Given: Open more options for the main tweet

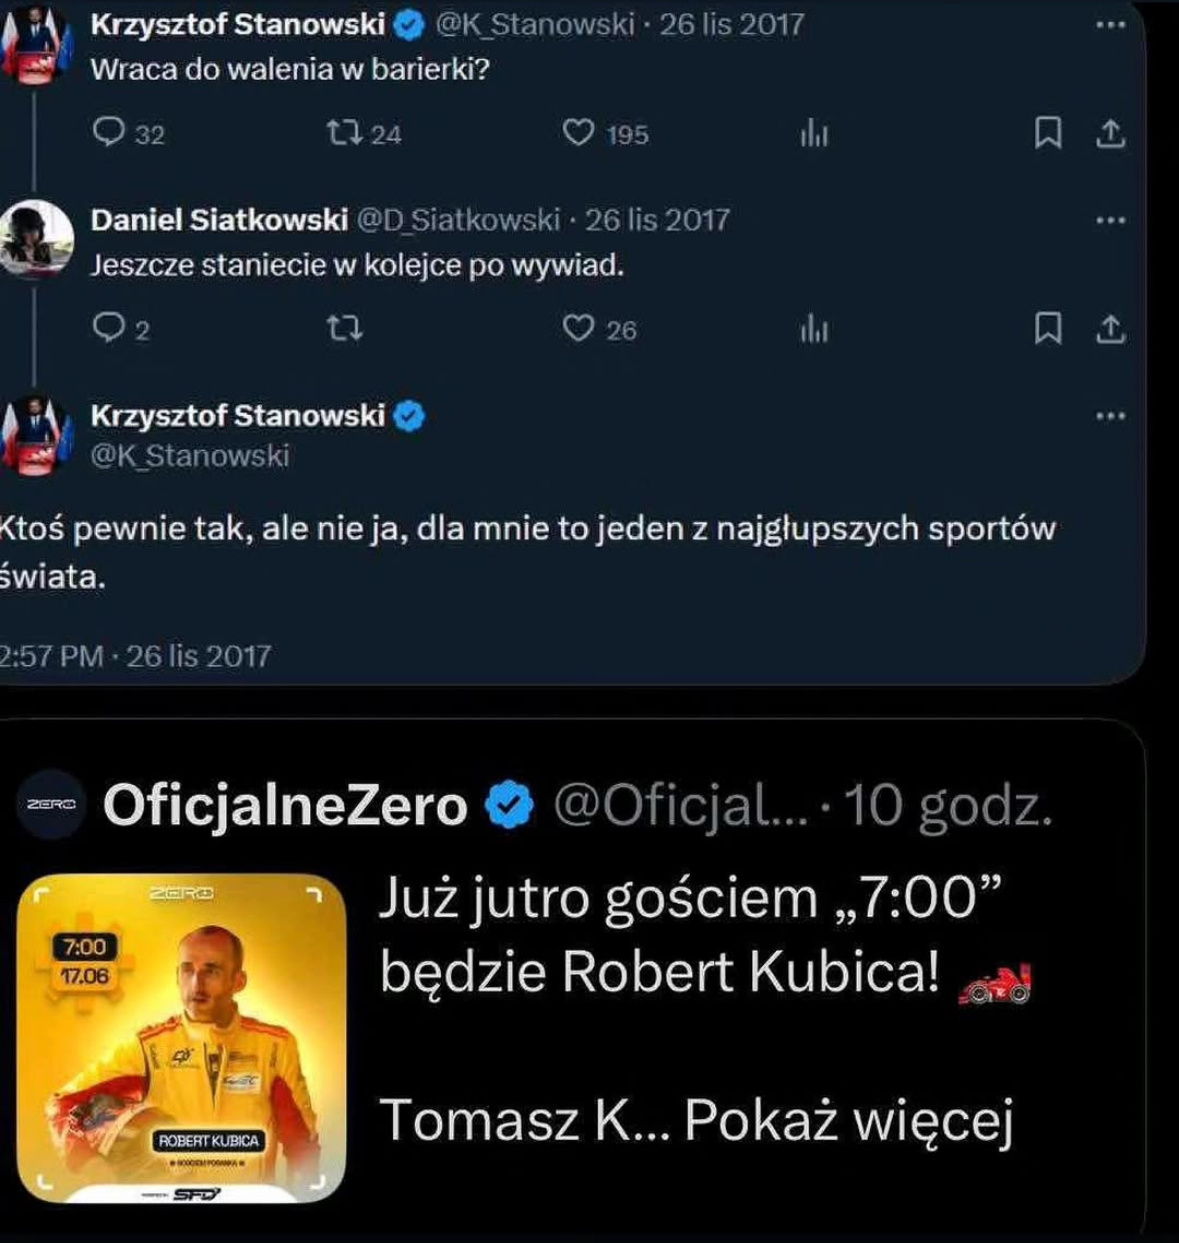Looking at the screenshot, I should 1110,415.
